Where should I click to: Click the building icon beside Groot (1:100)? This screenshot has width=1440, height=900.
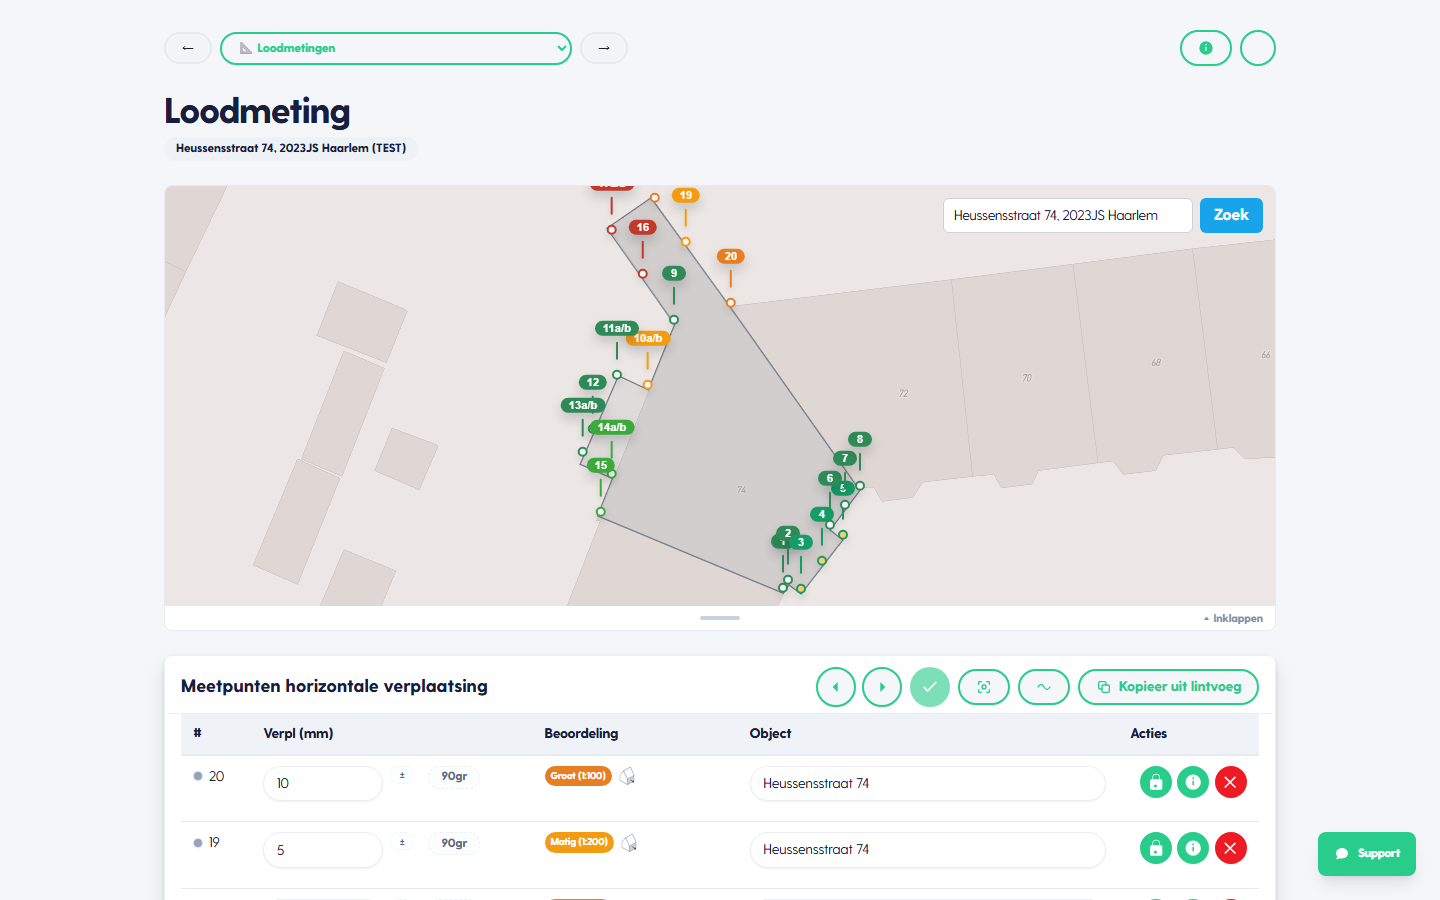point(628,776)
